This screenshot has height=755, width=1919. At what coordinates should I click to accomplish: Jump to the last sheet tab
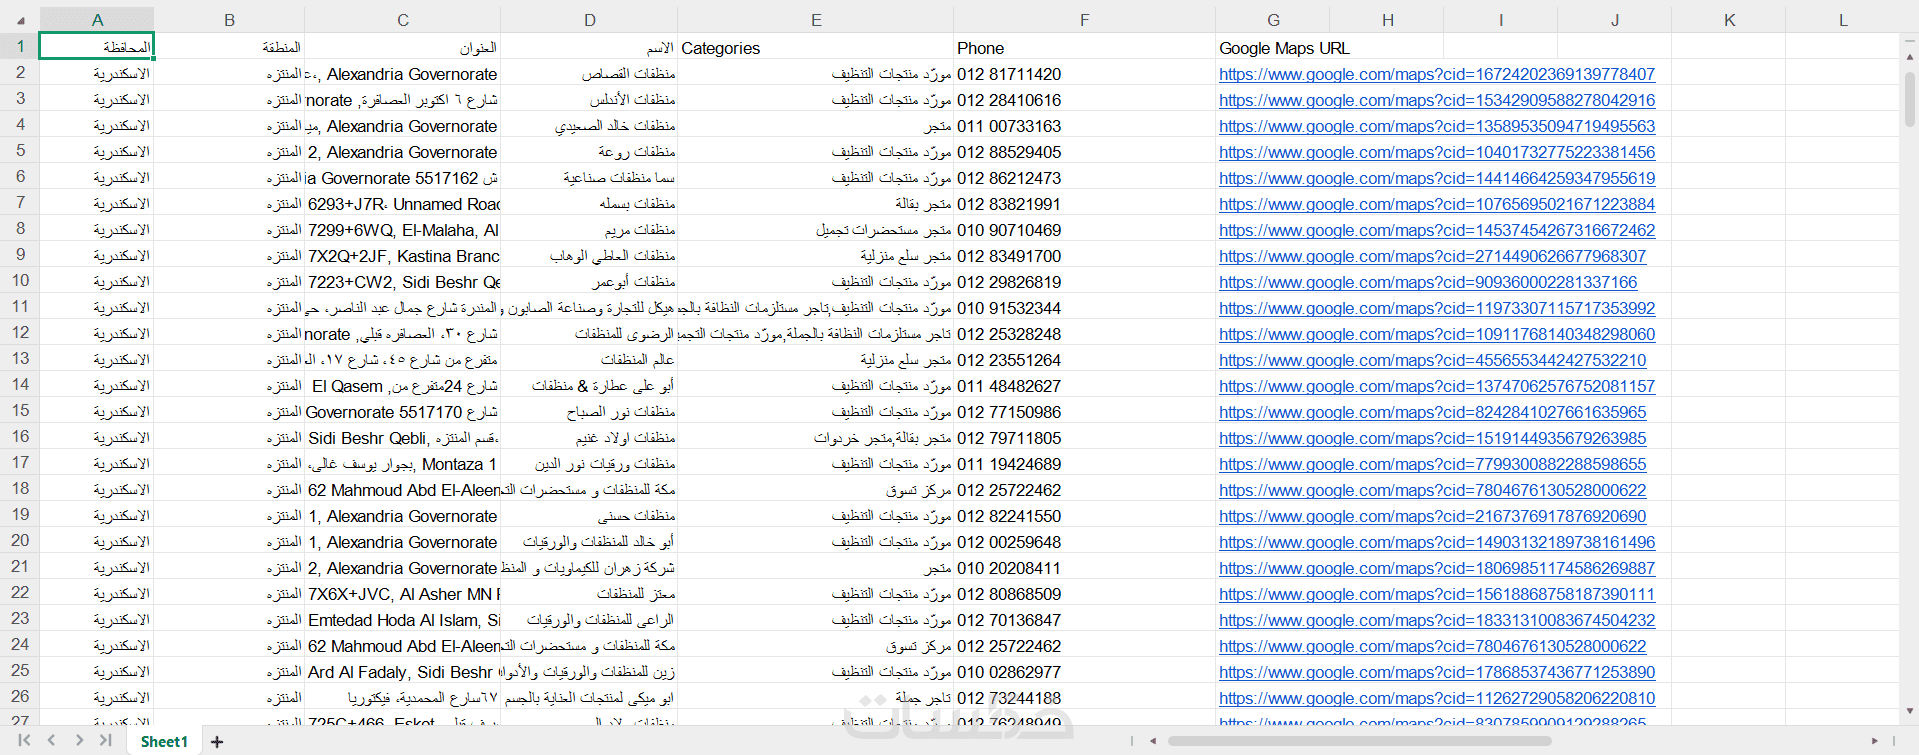[x=106, y=741]
